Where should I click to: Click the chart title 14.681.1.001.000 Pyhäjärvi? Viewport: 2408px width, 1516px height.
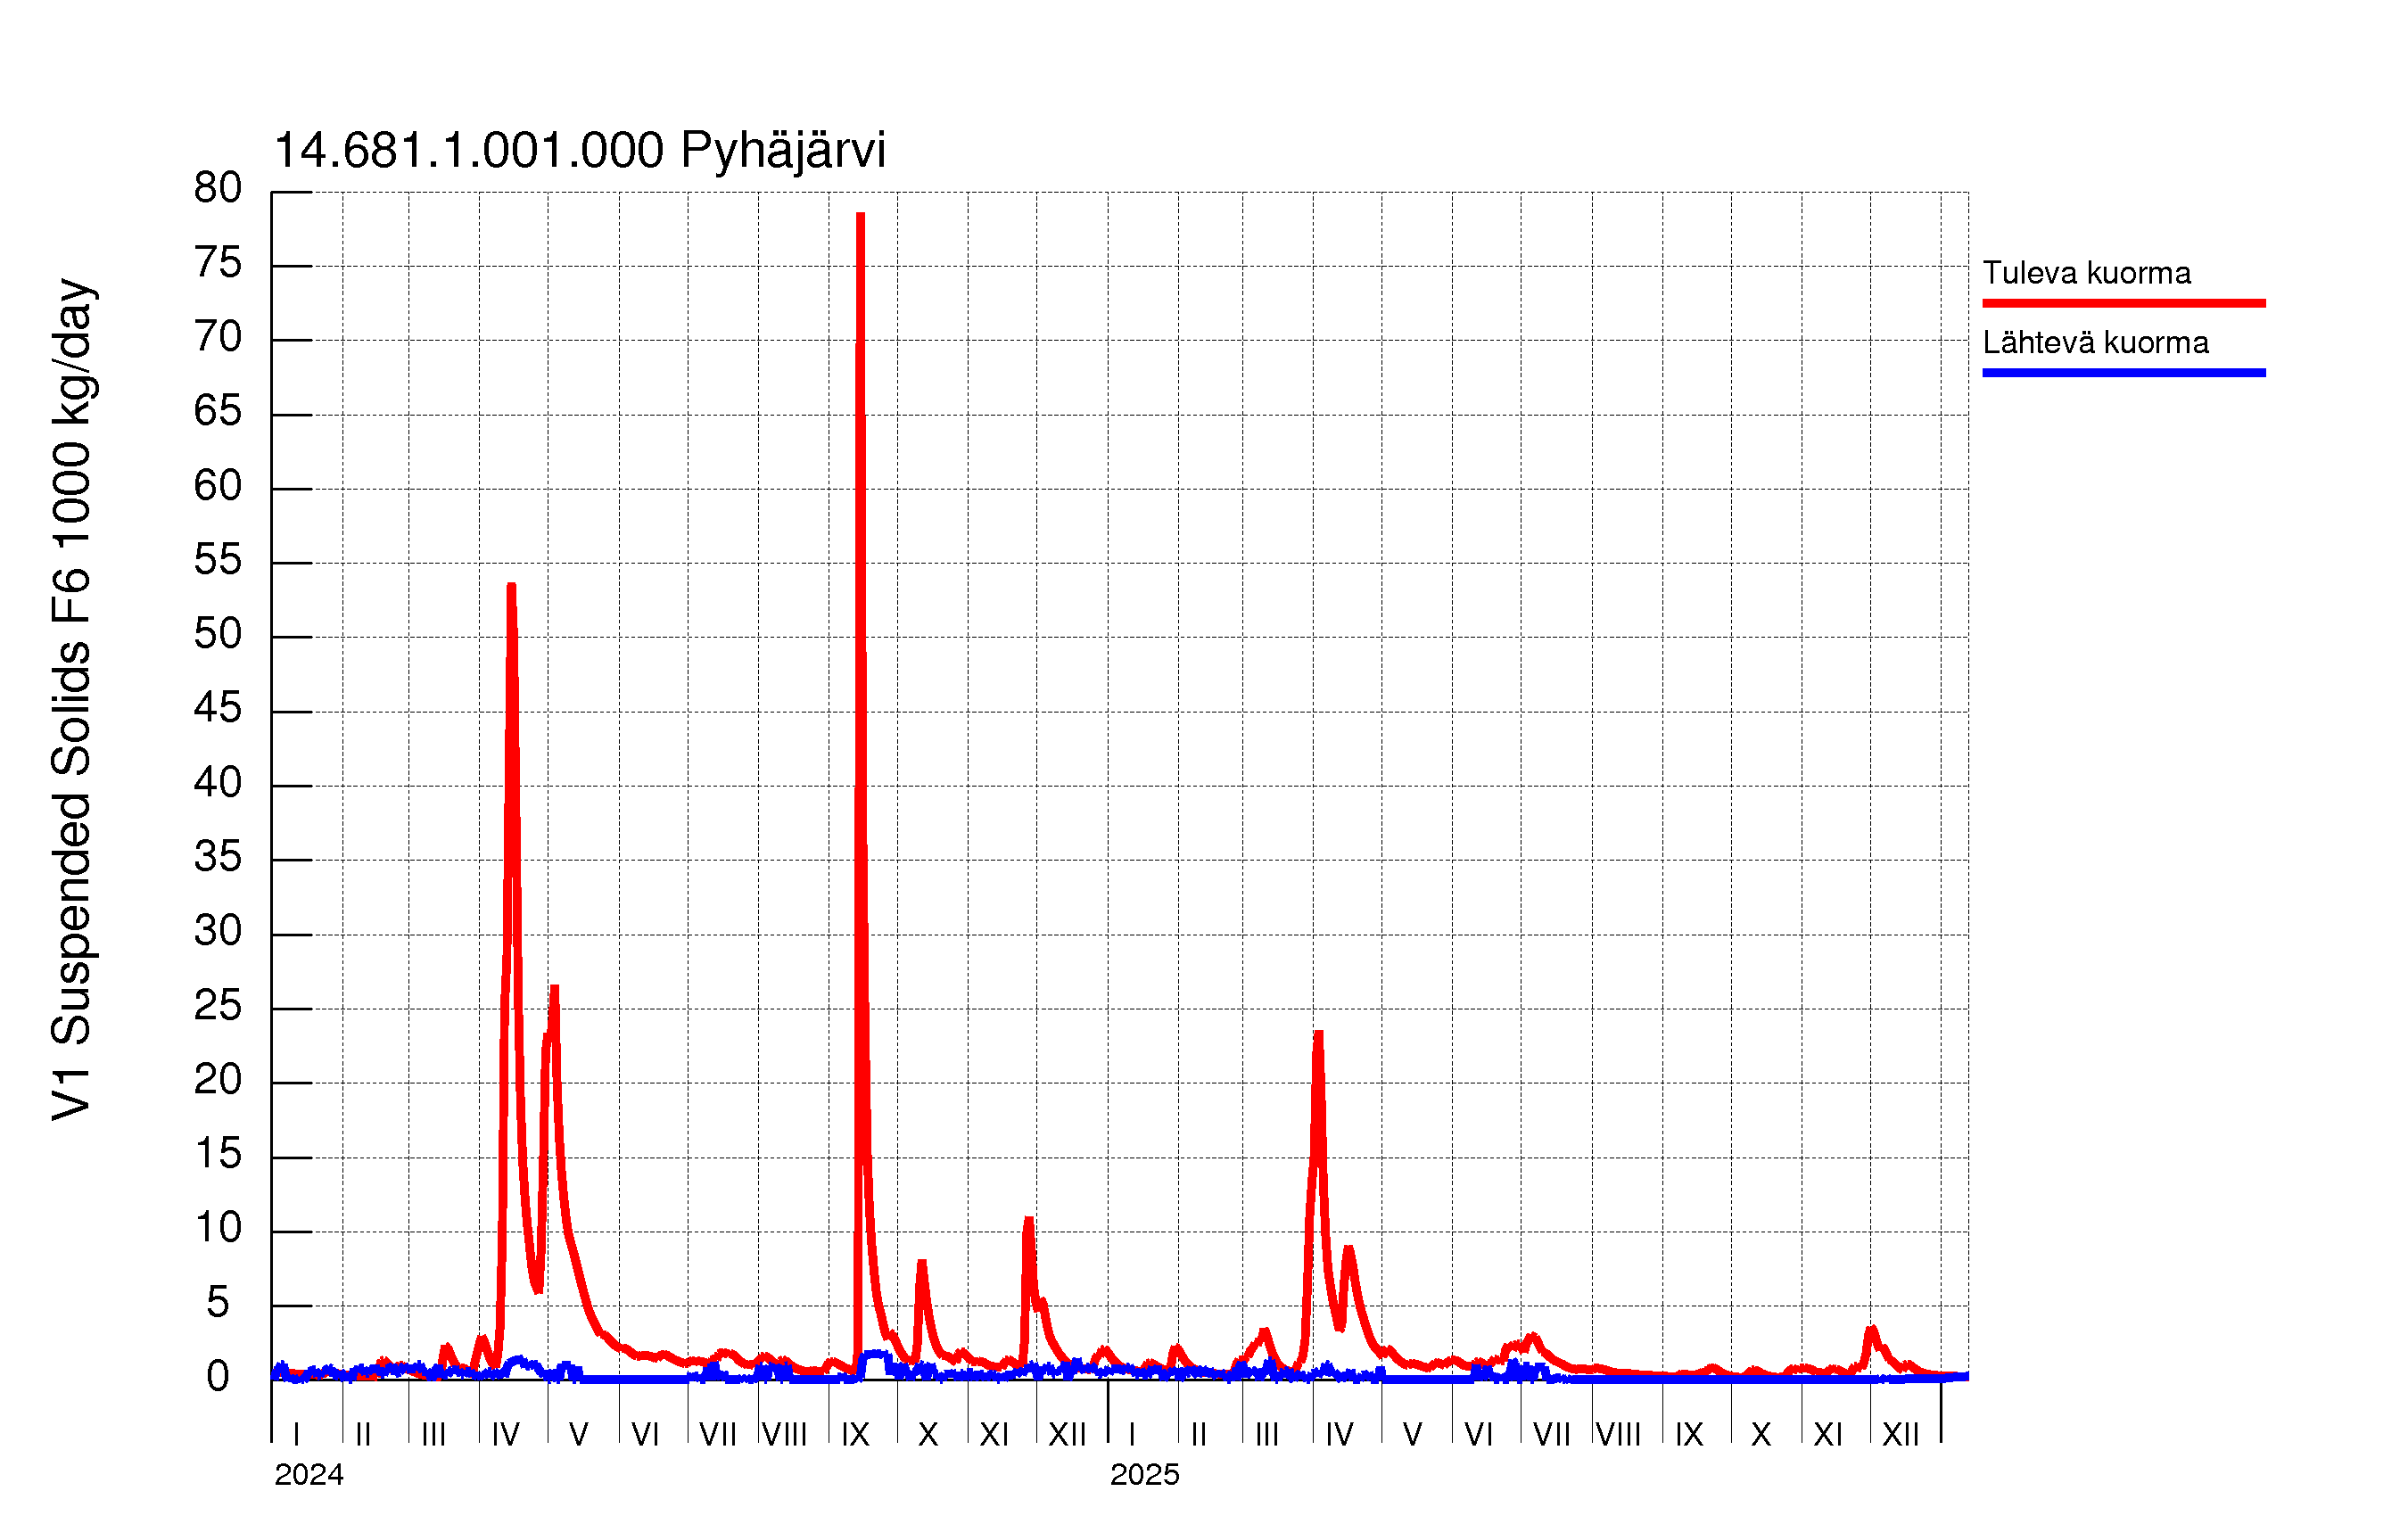pyautogui.click(x=579, y=151)
